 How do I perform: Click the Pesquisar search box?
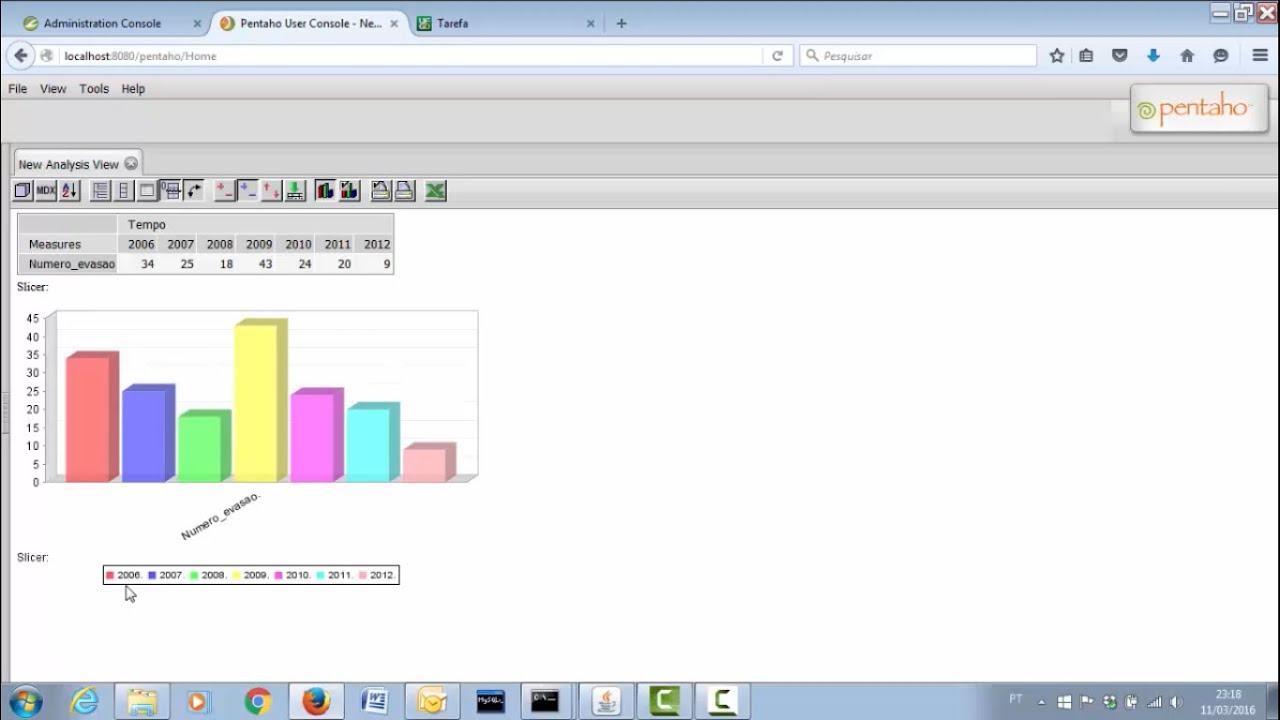918,56
